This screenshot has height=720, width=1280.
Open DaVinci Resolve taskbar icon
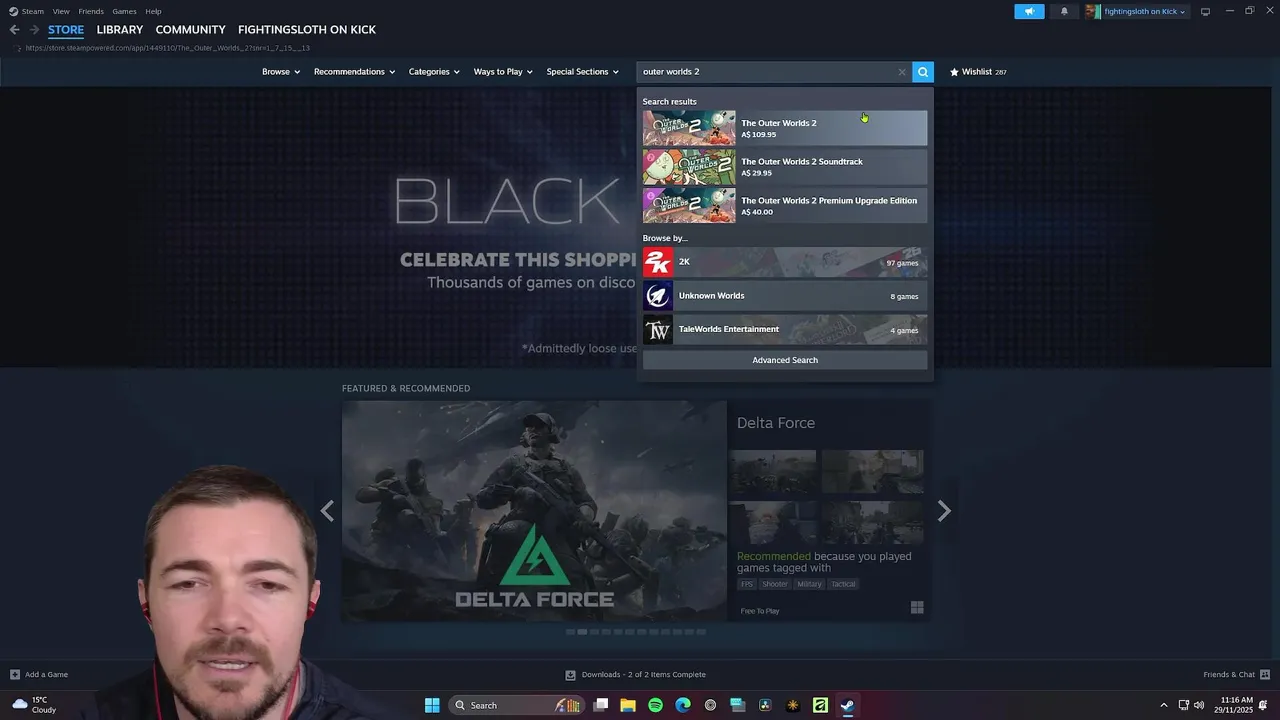(765, 705)
